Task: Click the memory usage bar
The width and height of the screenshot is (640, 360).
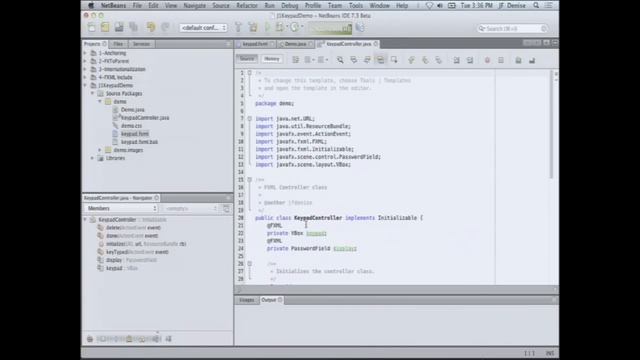Action: (x=330, y=28)
